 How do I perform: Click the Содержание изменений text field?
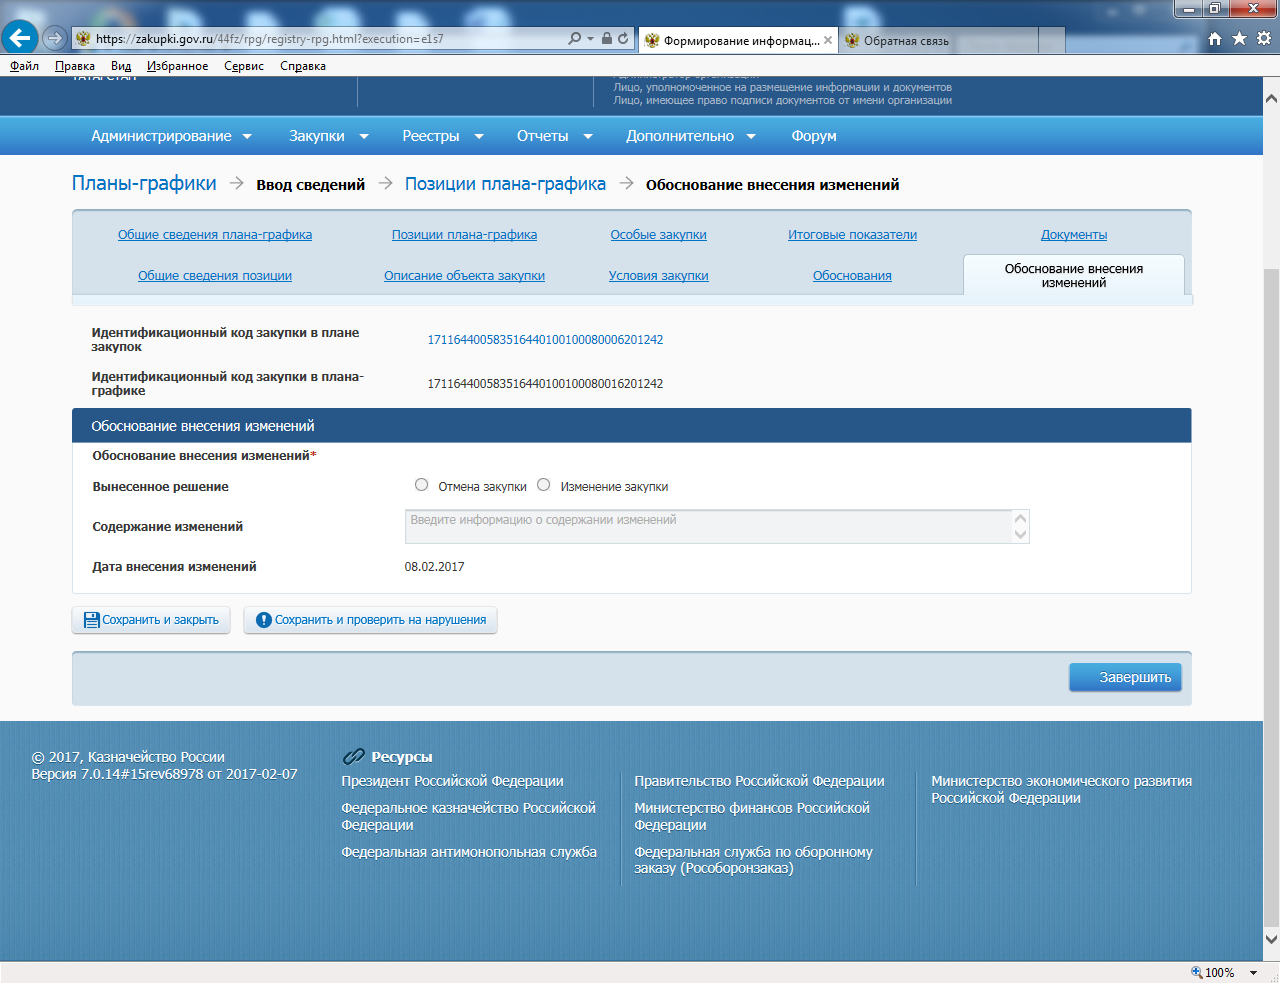tap(708, 526)
